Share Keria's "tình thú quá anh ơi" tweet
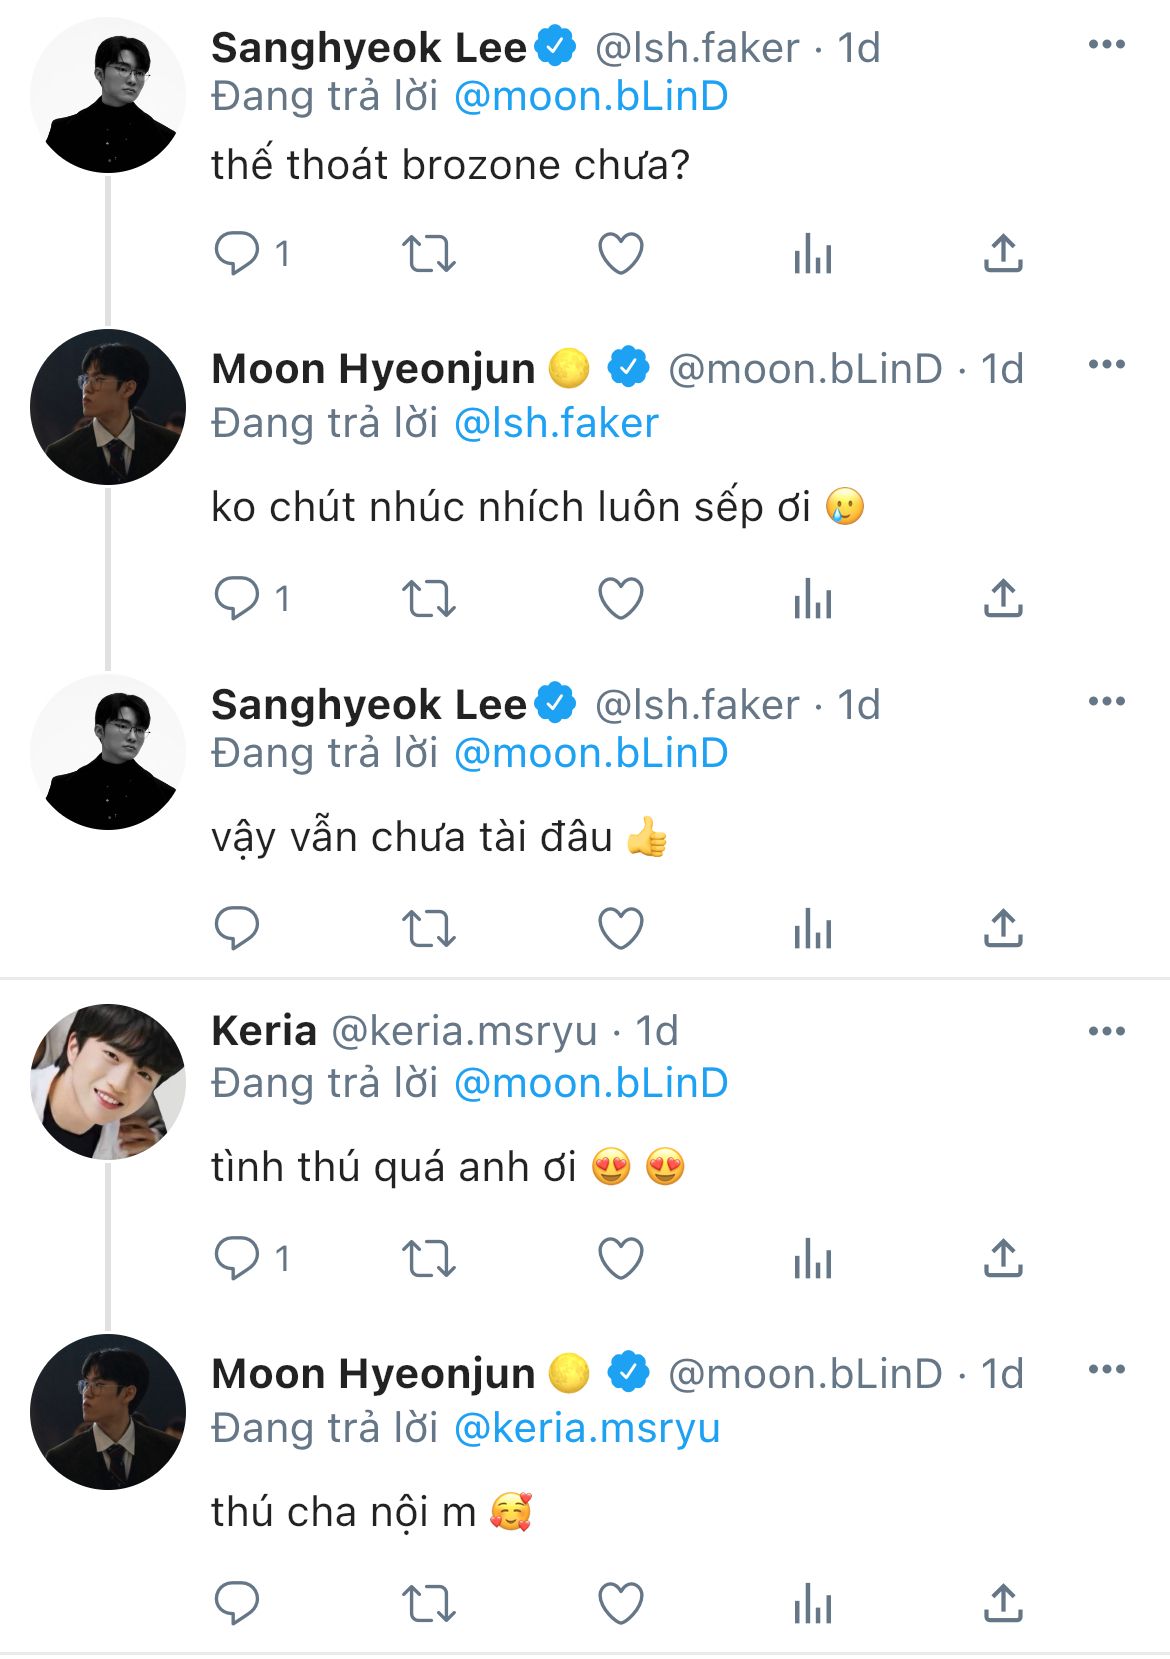Screen dimensions: 1170x1659 [x=1003, y=1258]
